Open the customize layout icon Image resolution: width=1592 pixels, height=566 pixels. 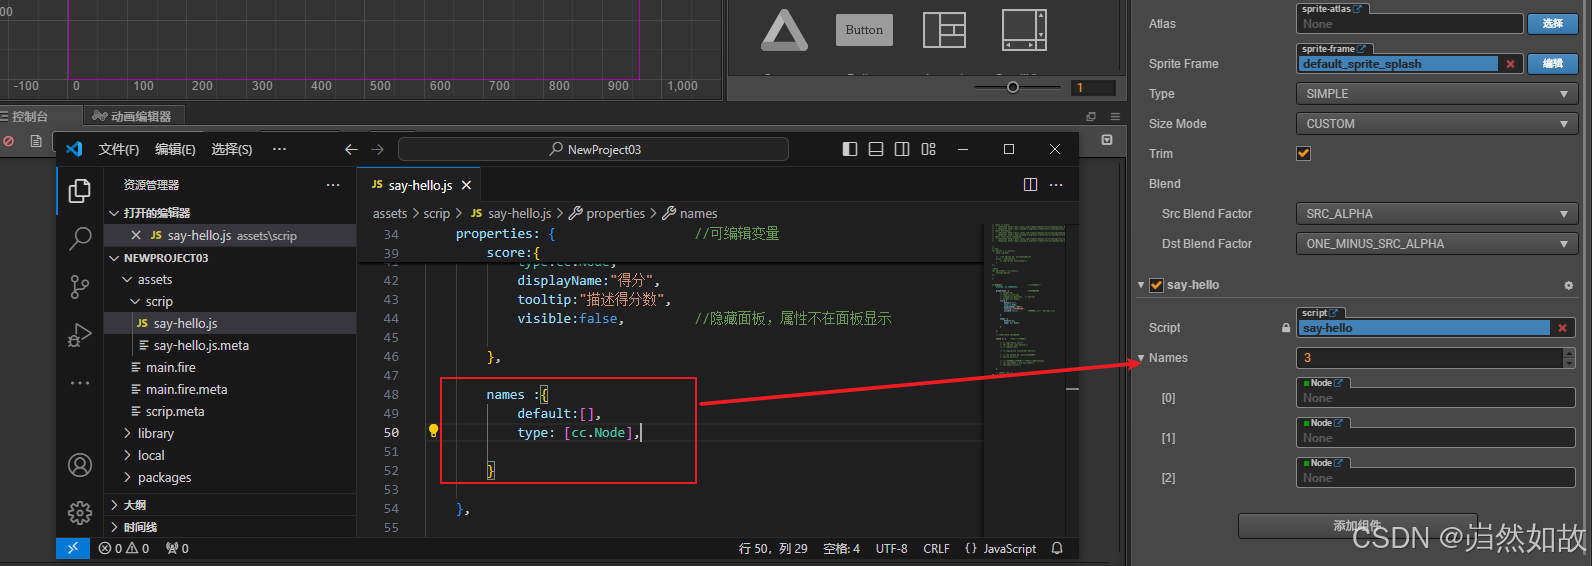[x=929, y=149]
